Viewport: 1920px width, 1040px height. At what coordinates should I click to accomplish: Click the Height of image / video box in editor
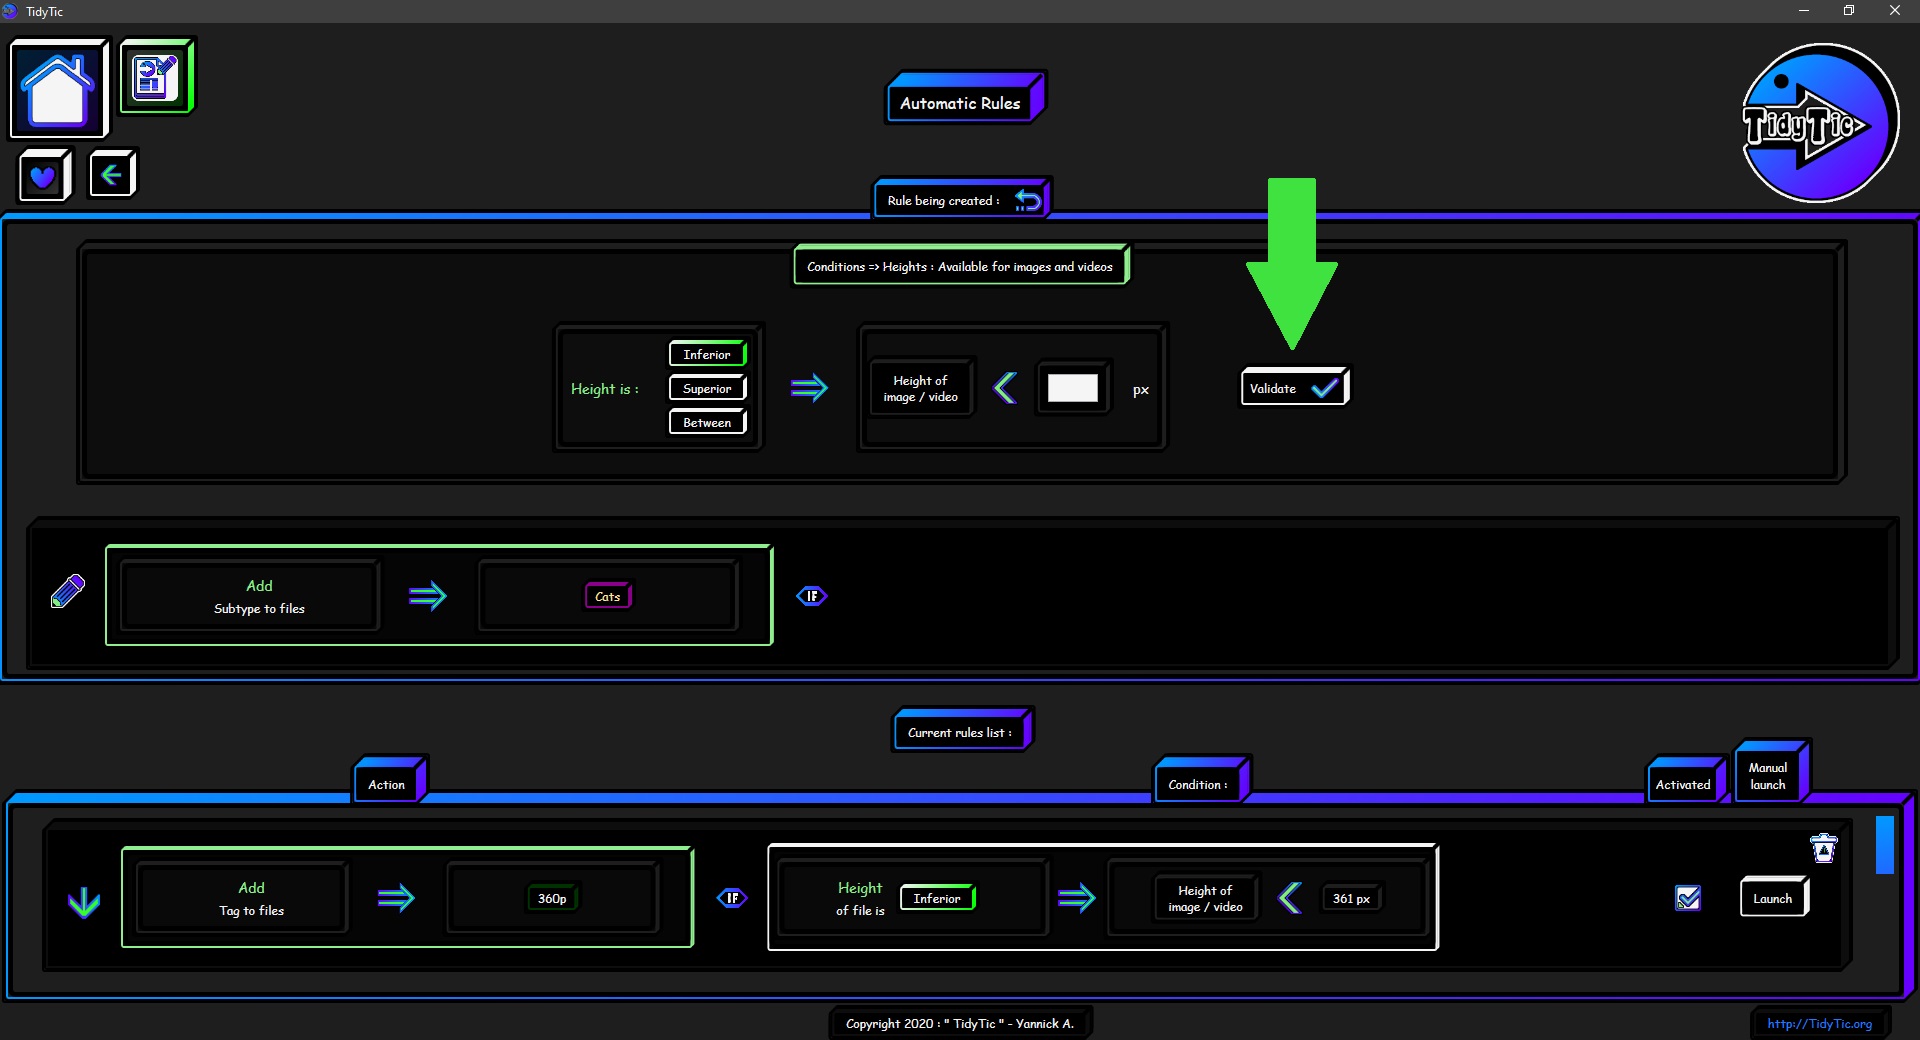click(x=921, y=388)
